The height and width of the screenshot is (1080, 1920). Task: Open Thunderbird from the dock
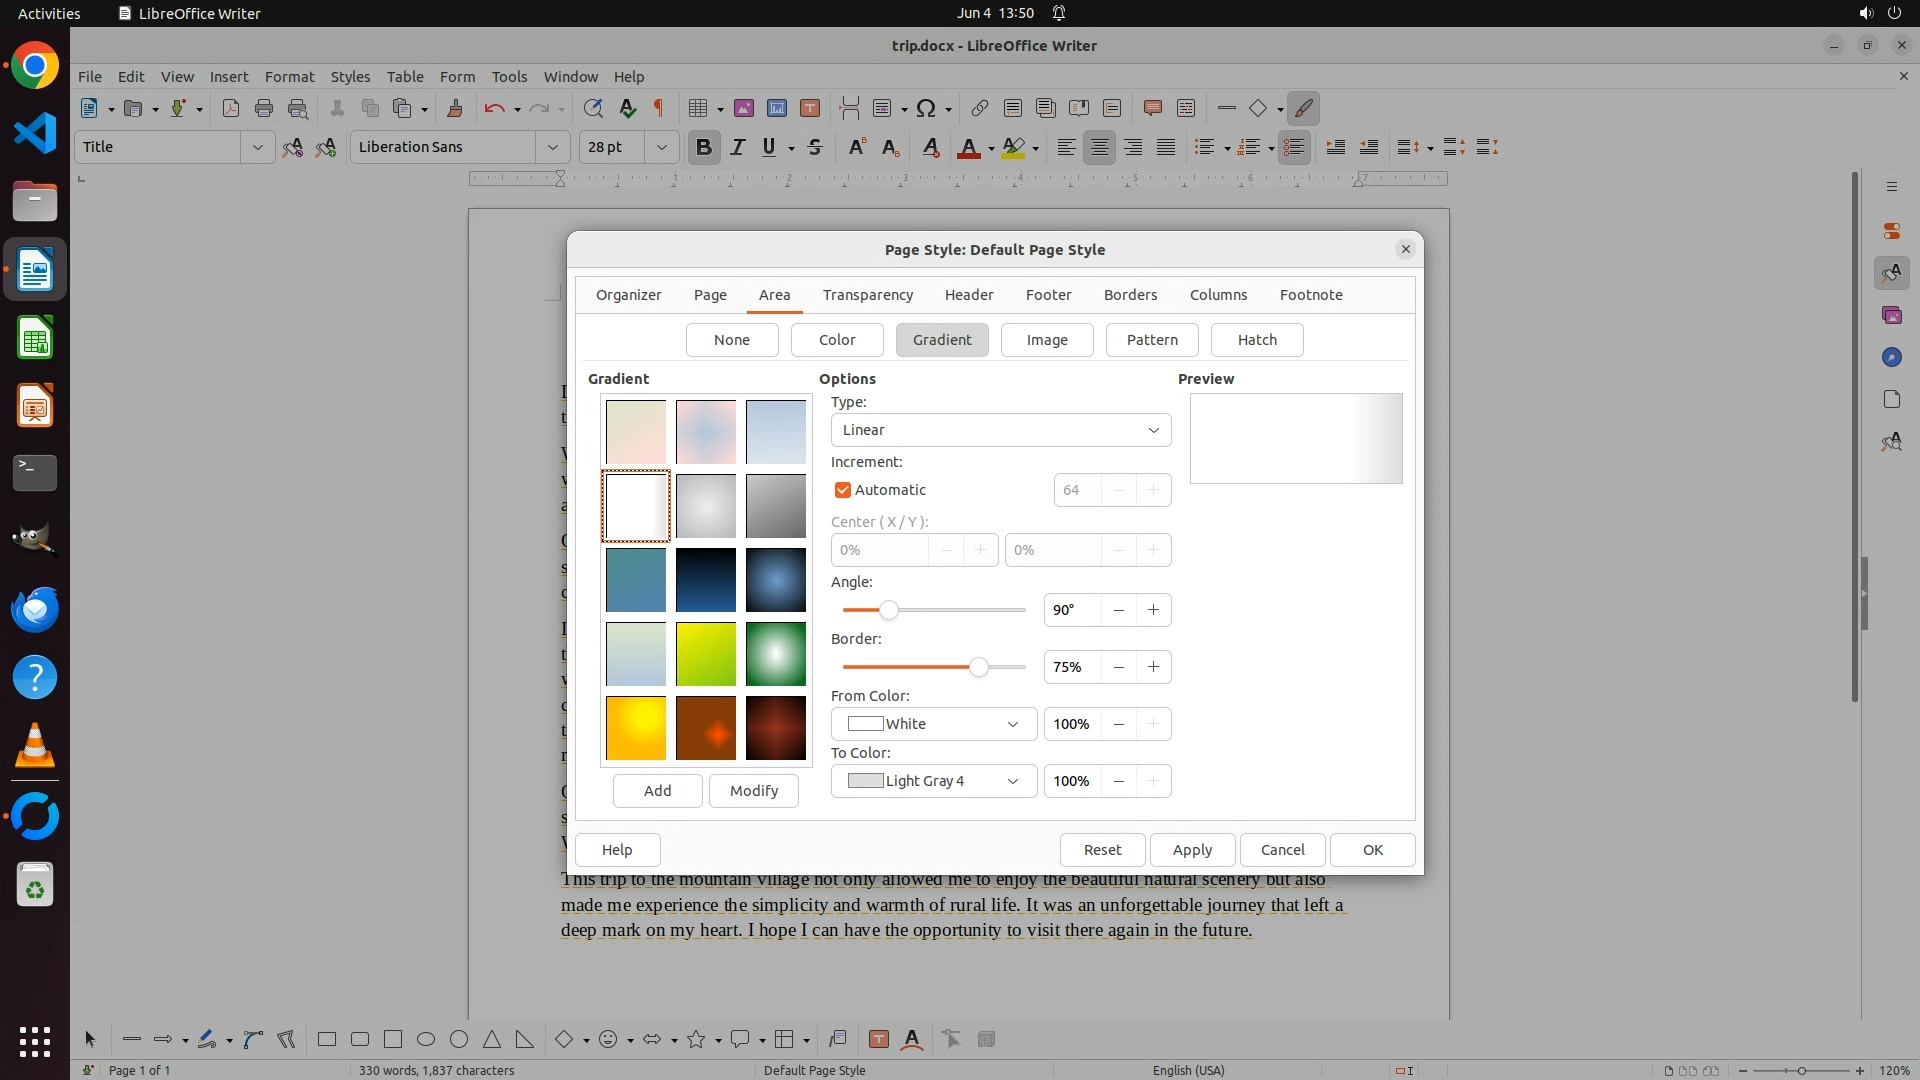point(35,609)
